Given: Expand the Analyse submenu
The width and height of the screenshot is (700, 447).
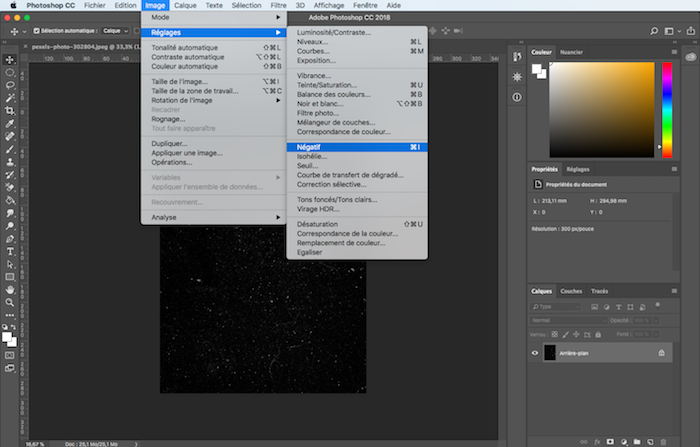Looking at the screenshot, I should [x=213, y=217].
